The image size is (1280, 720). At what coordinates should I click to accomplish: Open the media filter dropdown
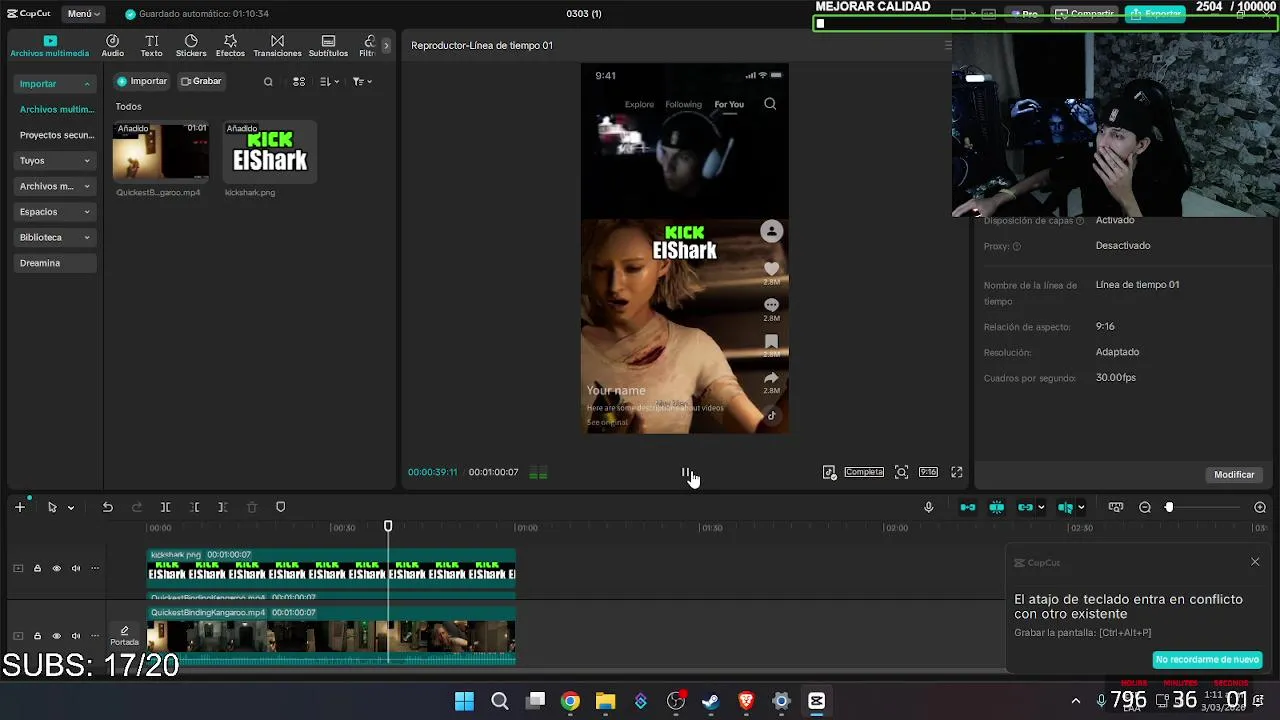click(362, 82)
